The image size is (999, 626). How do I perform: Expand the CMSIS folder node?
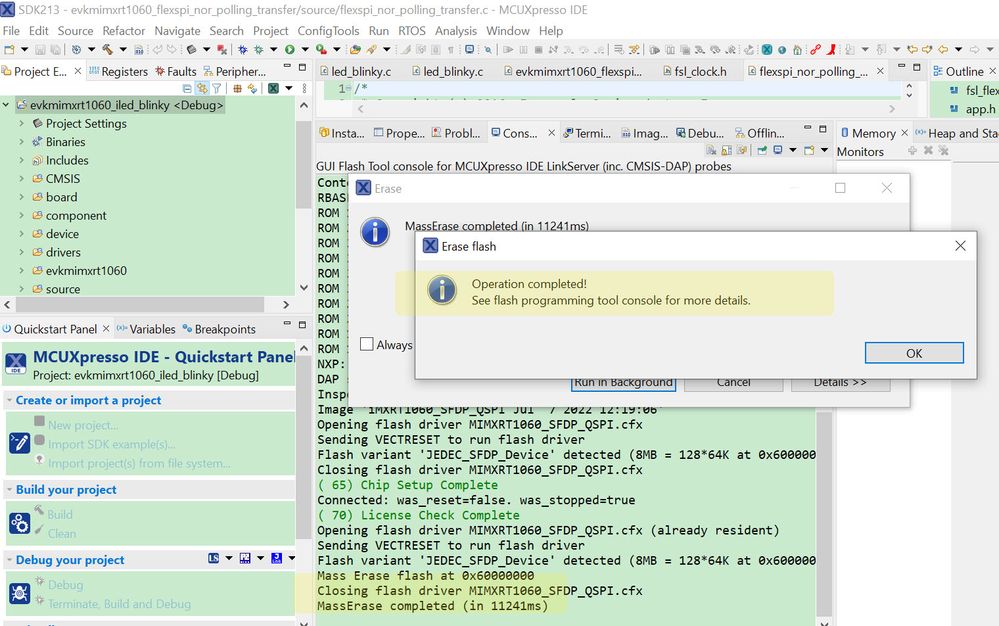(x=21, y=178)
